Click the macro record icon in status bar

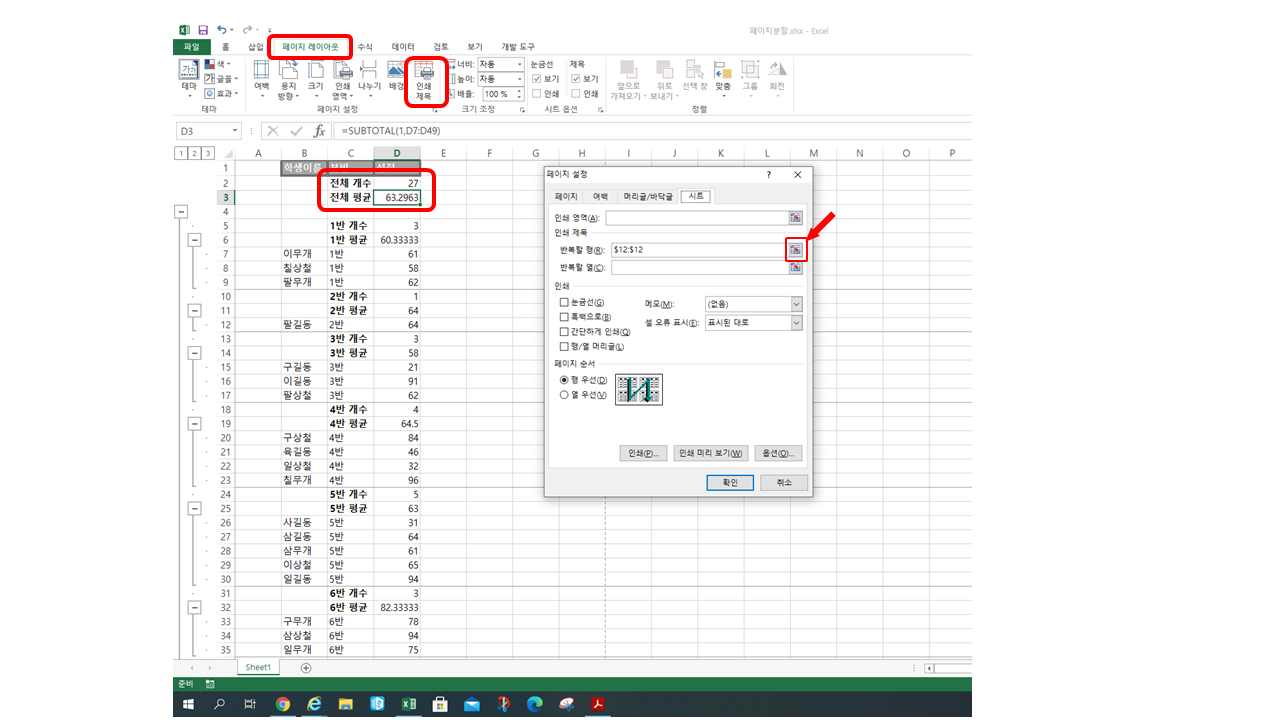[x=211, y=684]
